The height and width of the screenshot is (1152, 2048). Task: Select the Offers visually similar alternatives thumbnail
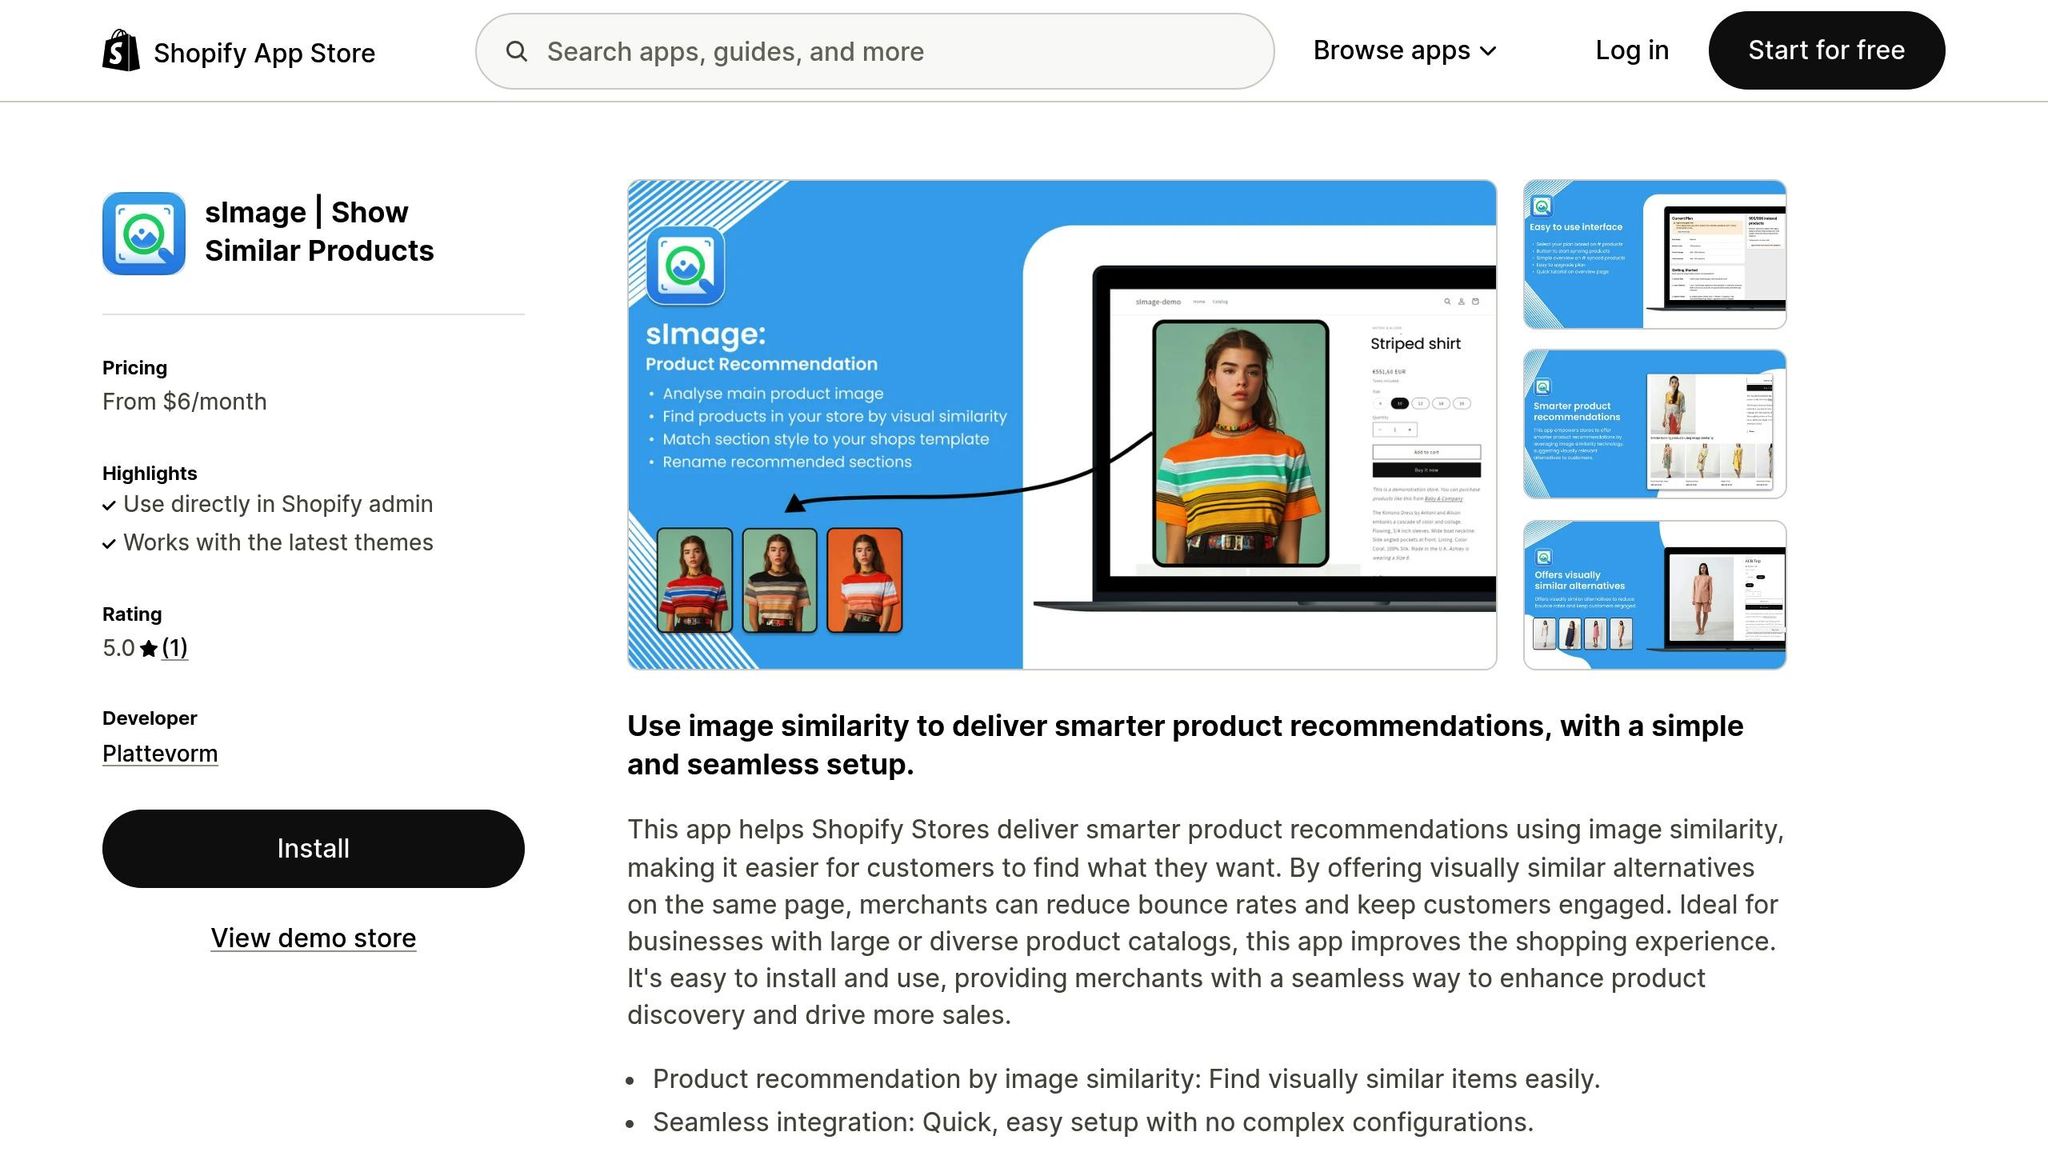pyautogui.click(x=1654, y=594)
